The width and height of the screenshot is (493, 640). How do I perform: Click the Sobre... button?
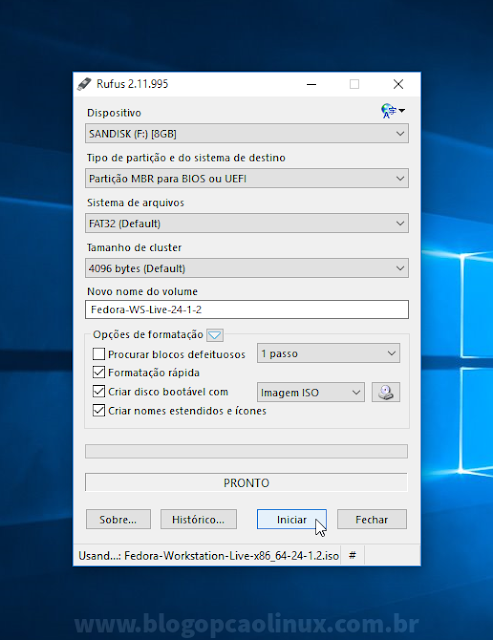pos(118,519)
